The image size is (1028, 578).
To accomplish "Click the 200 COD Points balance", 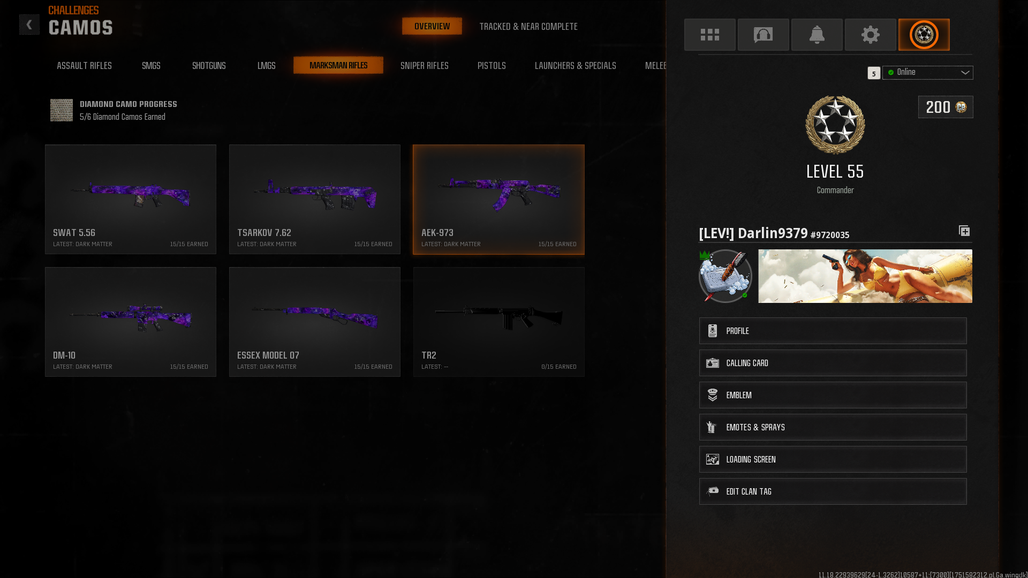I will 945,107.
